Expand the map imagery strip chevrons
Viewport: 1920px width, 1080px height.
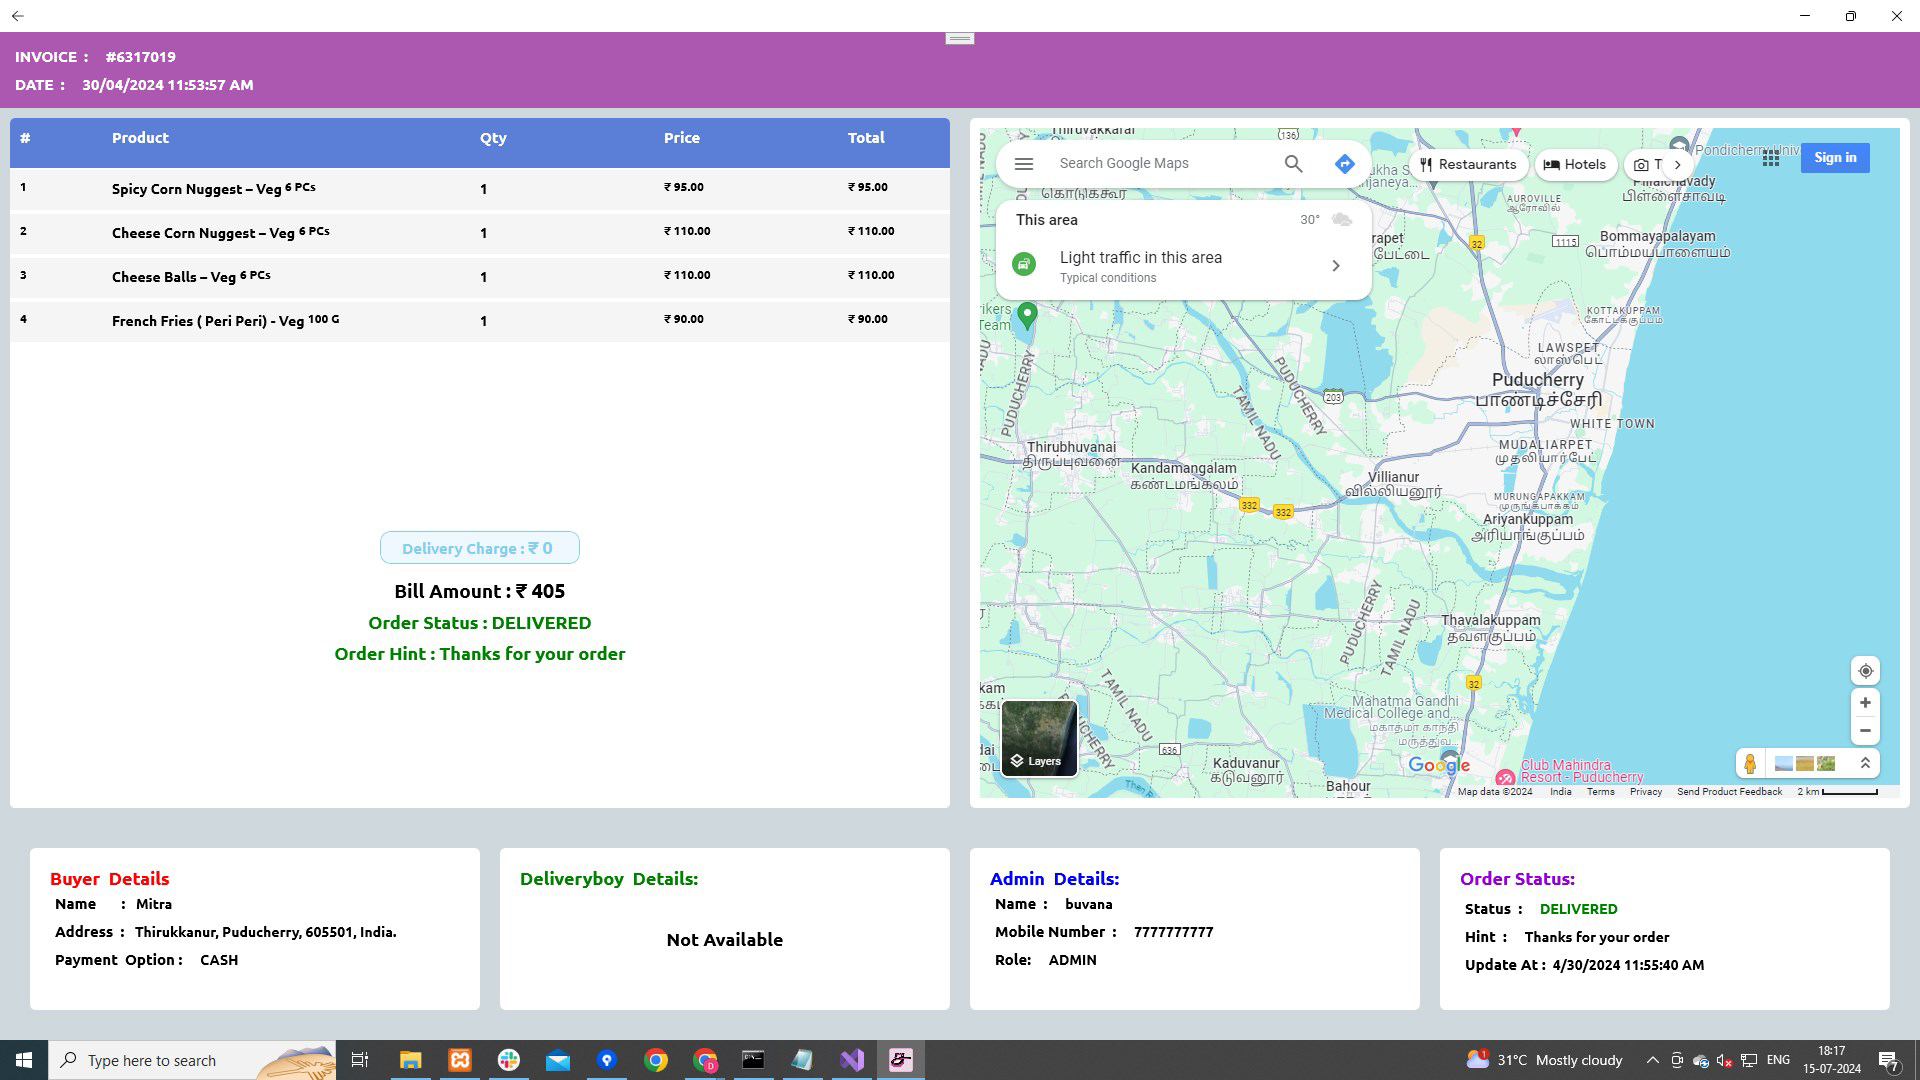(1864, 764)
